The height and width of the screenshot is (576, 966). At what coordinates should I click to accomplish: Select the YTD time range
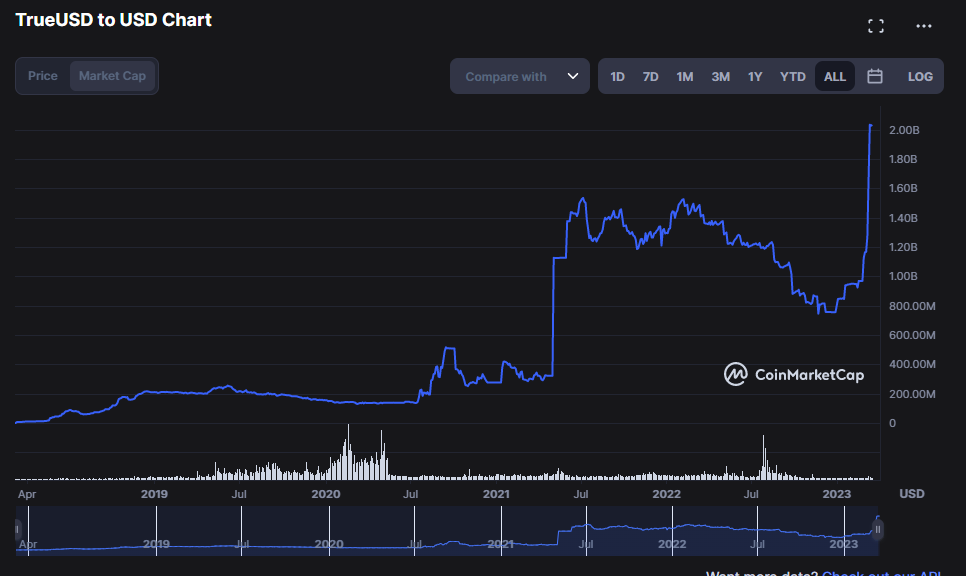tap(792, 76)
